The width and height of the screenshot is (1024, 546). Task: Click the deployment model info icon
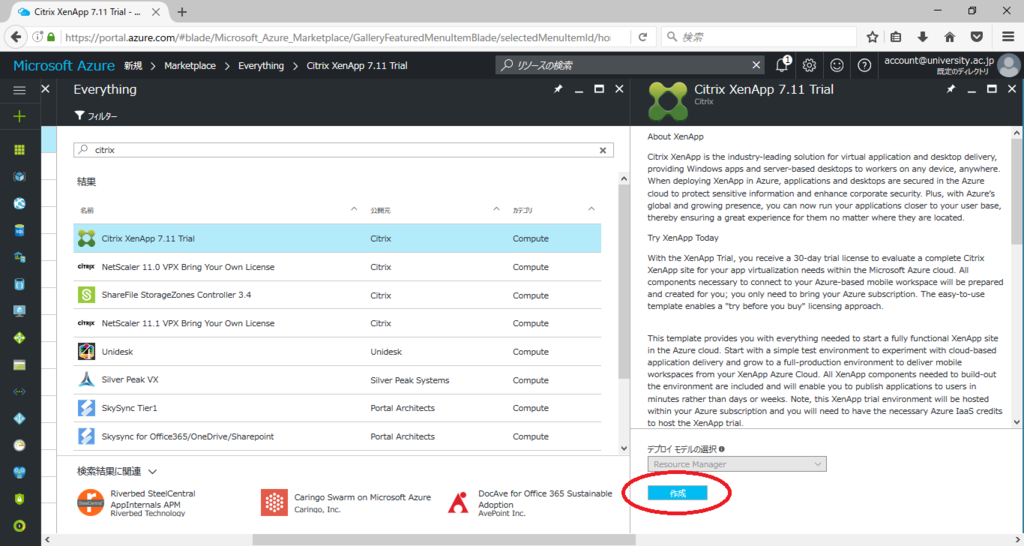(722, 449)
